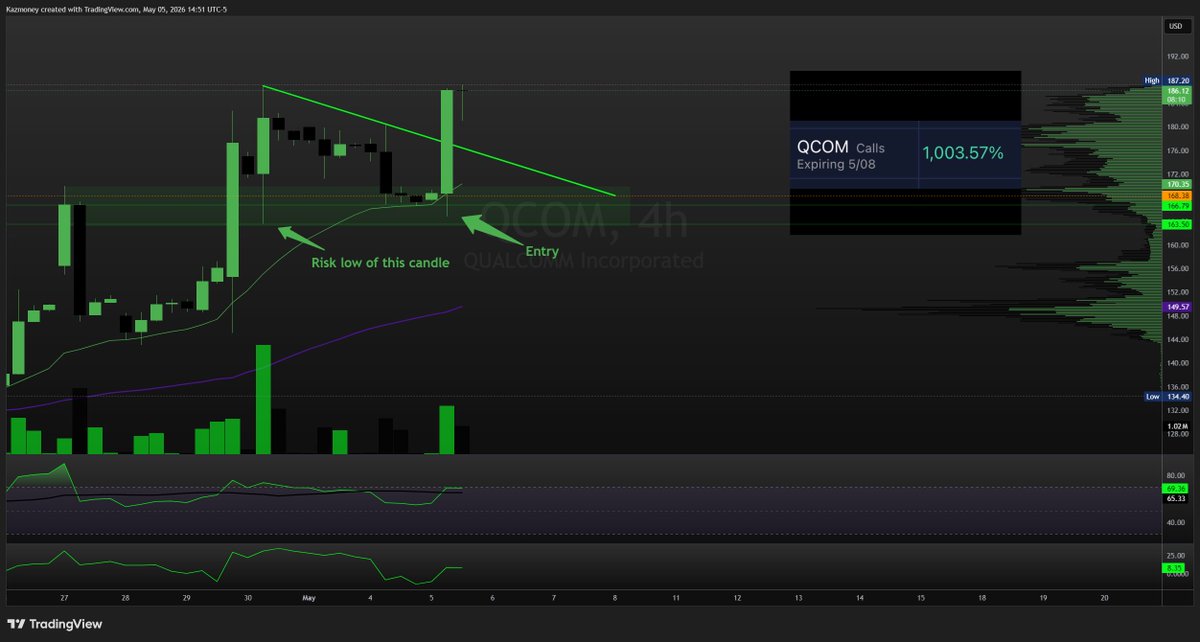Click the 144.00 price axis label
The height and width of the screenshot is (642, 1200).
pyautogui.click(x=1176, y=340)
